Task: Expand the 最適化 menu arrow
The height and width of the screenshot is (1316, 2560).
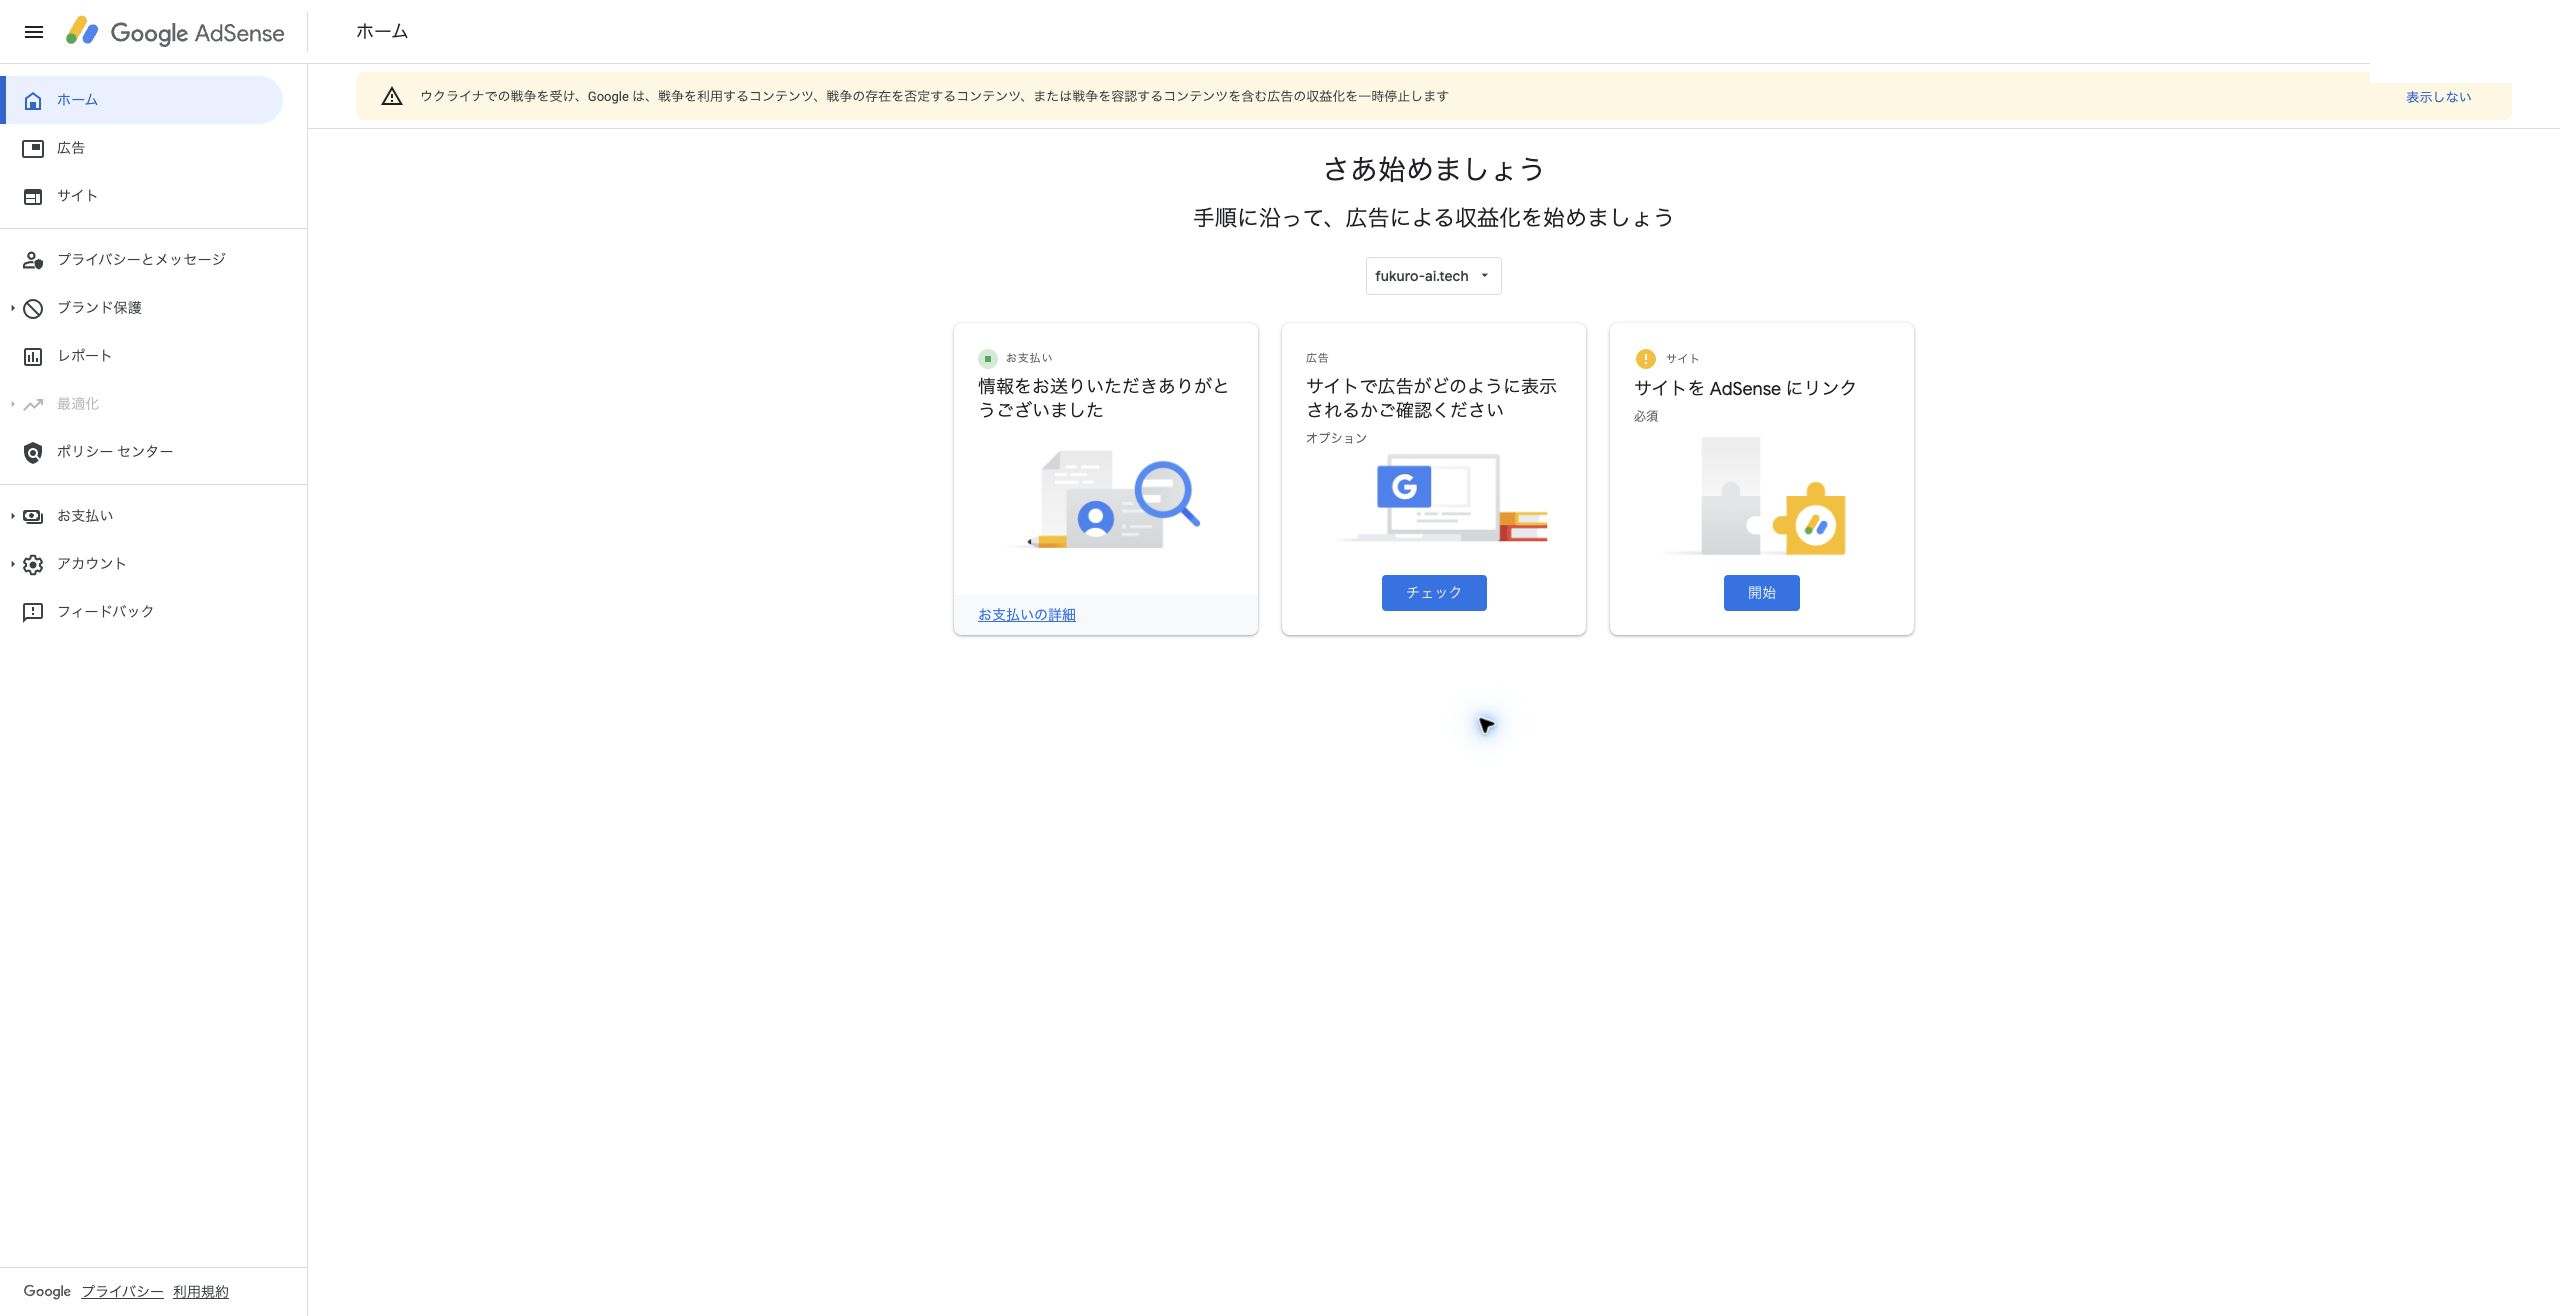Action: (12, 404)
